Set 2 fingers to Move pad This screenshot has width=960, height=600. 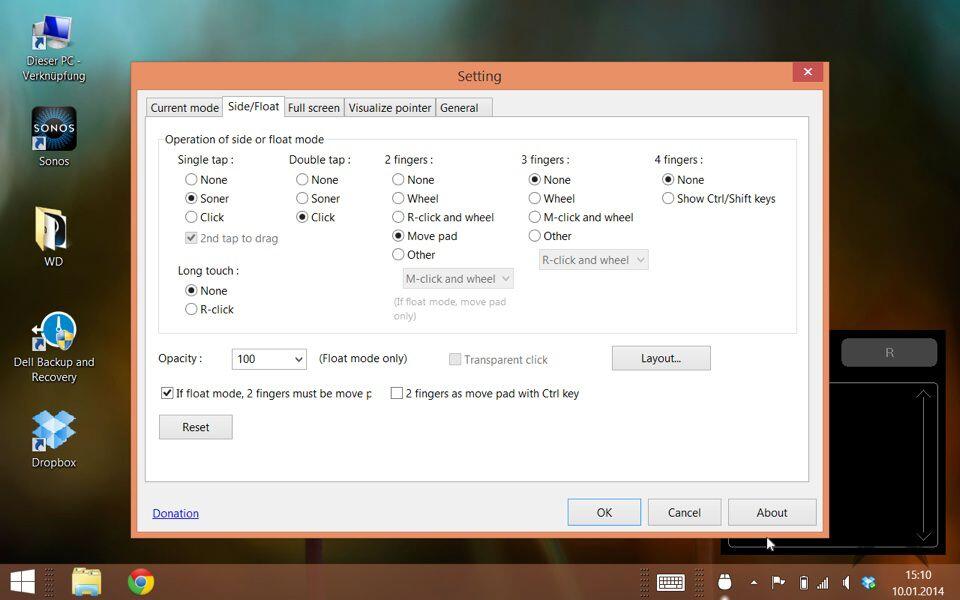click(424, 236)
